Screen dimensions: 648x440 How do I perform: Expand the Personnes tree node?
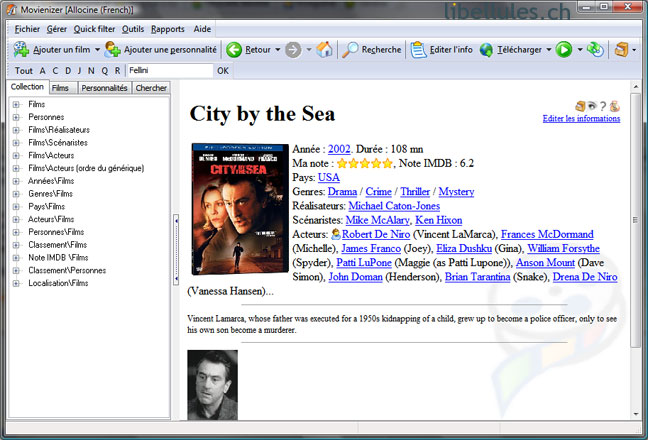tap(16, 117)
